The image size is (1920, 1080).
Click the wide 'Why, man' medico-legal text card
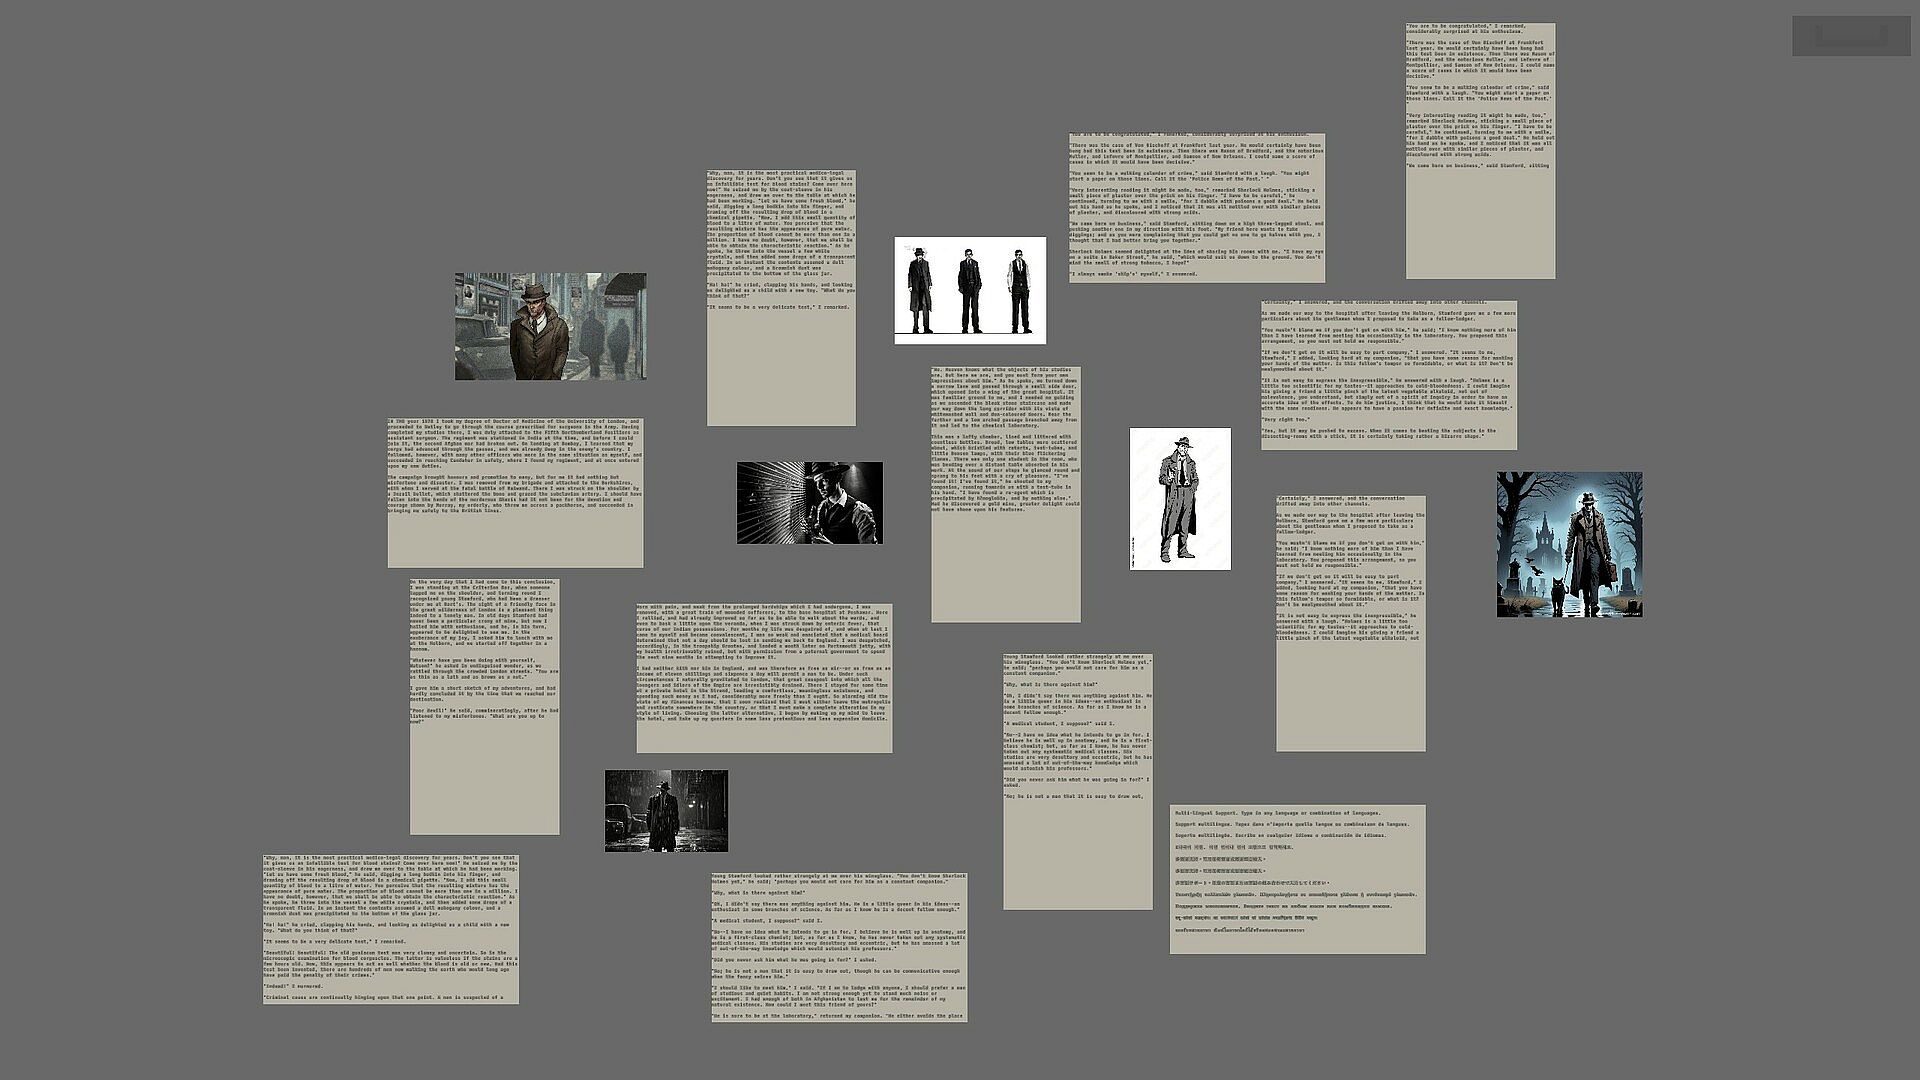point(391,929)
